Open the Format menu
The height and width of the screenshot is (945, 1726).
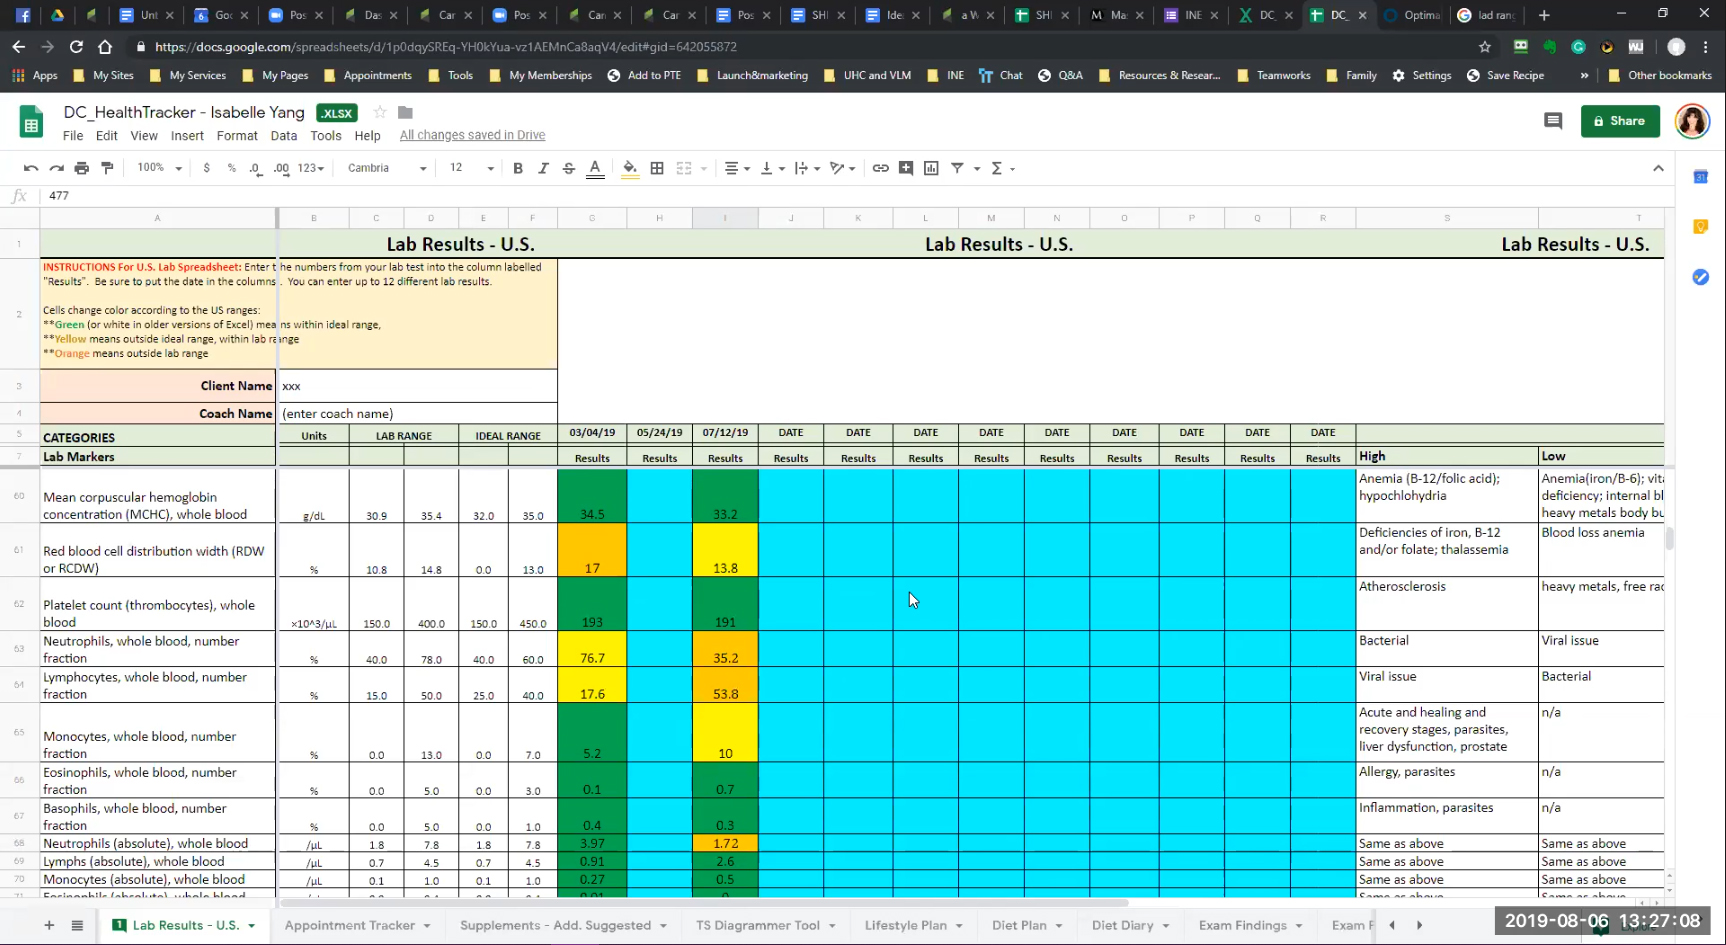tap(237, 136)
